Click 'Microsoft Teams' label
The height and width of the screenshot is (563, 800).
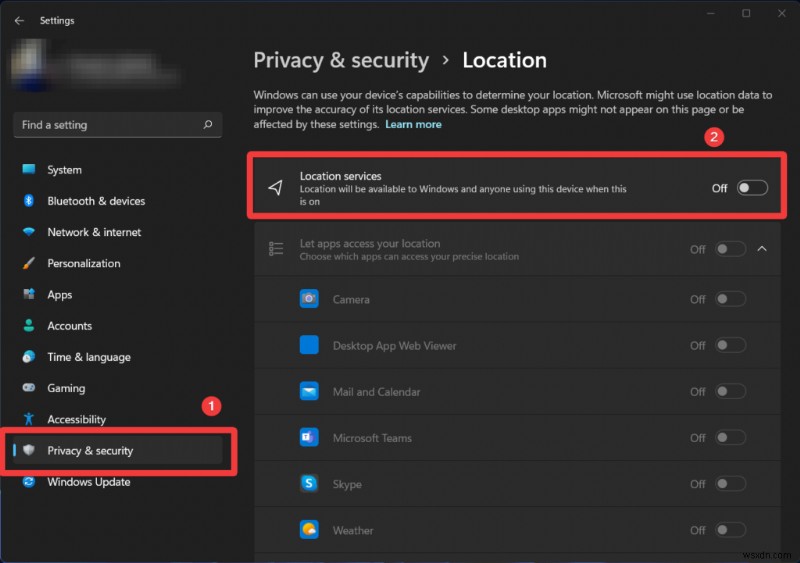372,438
